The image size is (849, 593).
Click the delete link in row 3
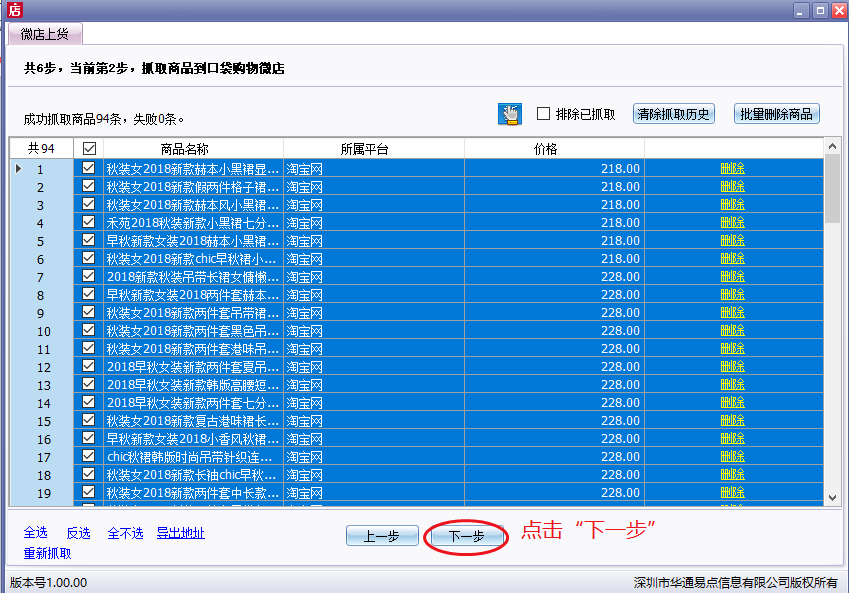coord(732,204)
